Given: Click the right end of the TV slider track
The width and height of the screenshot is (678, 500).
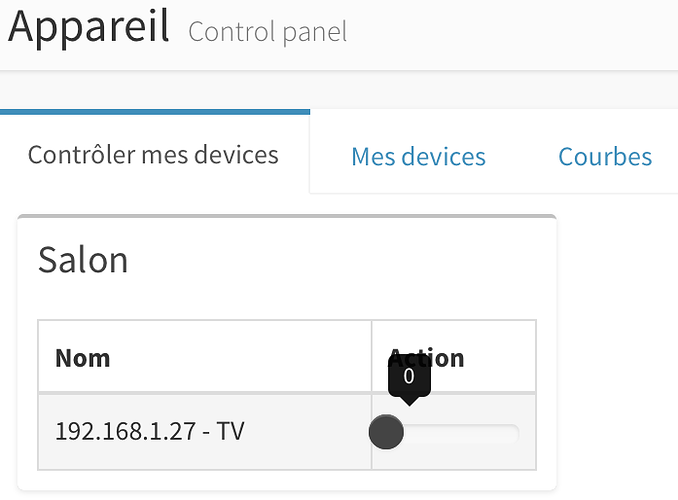Looking at the screenshot, I should point(512,433).
